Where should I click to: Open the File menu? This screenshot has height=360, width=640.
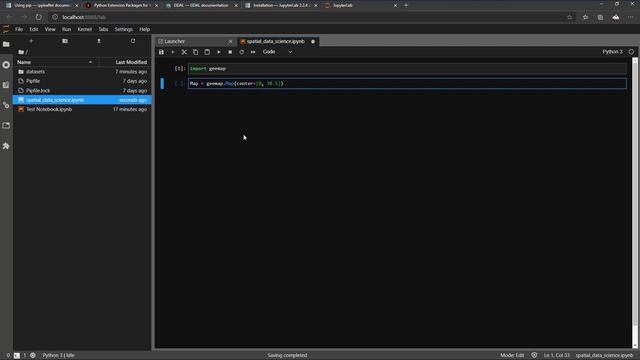tap(19, 29)
